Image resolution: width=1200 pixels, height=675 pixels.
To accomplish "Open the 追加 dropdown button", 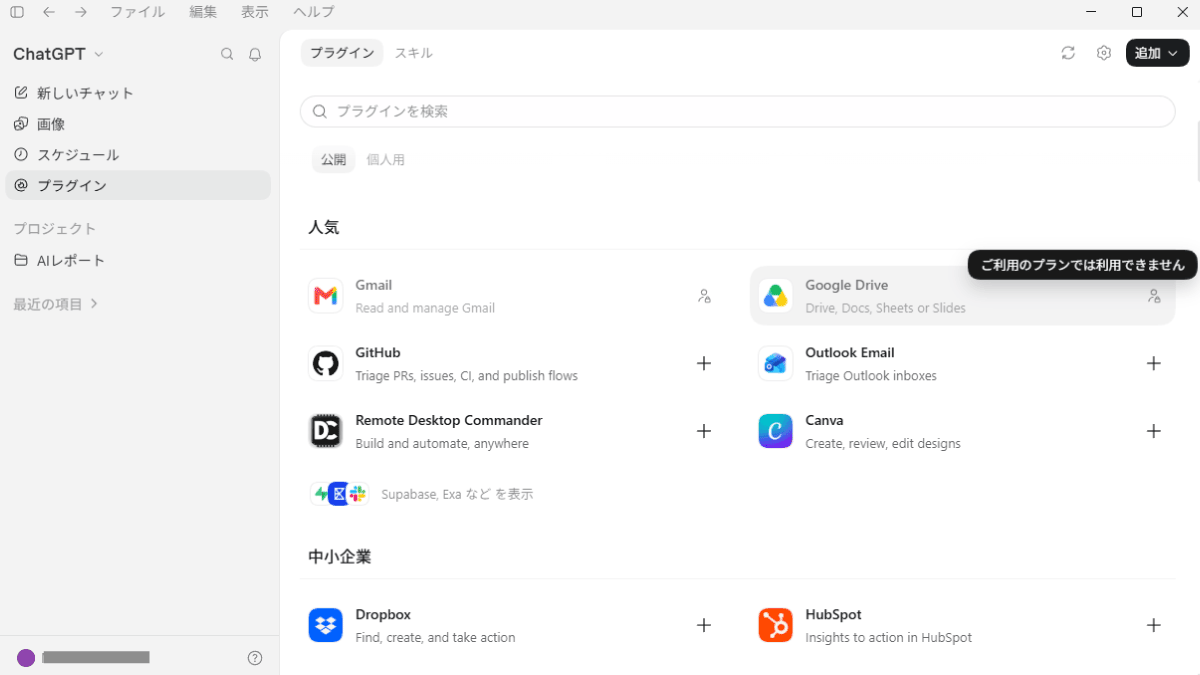I will tap(1157, 53).
